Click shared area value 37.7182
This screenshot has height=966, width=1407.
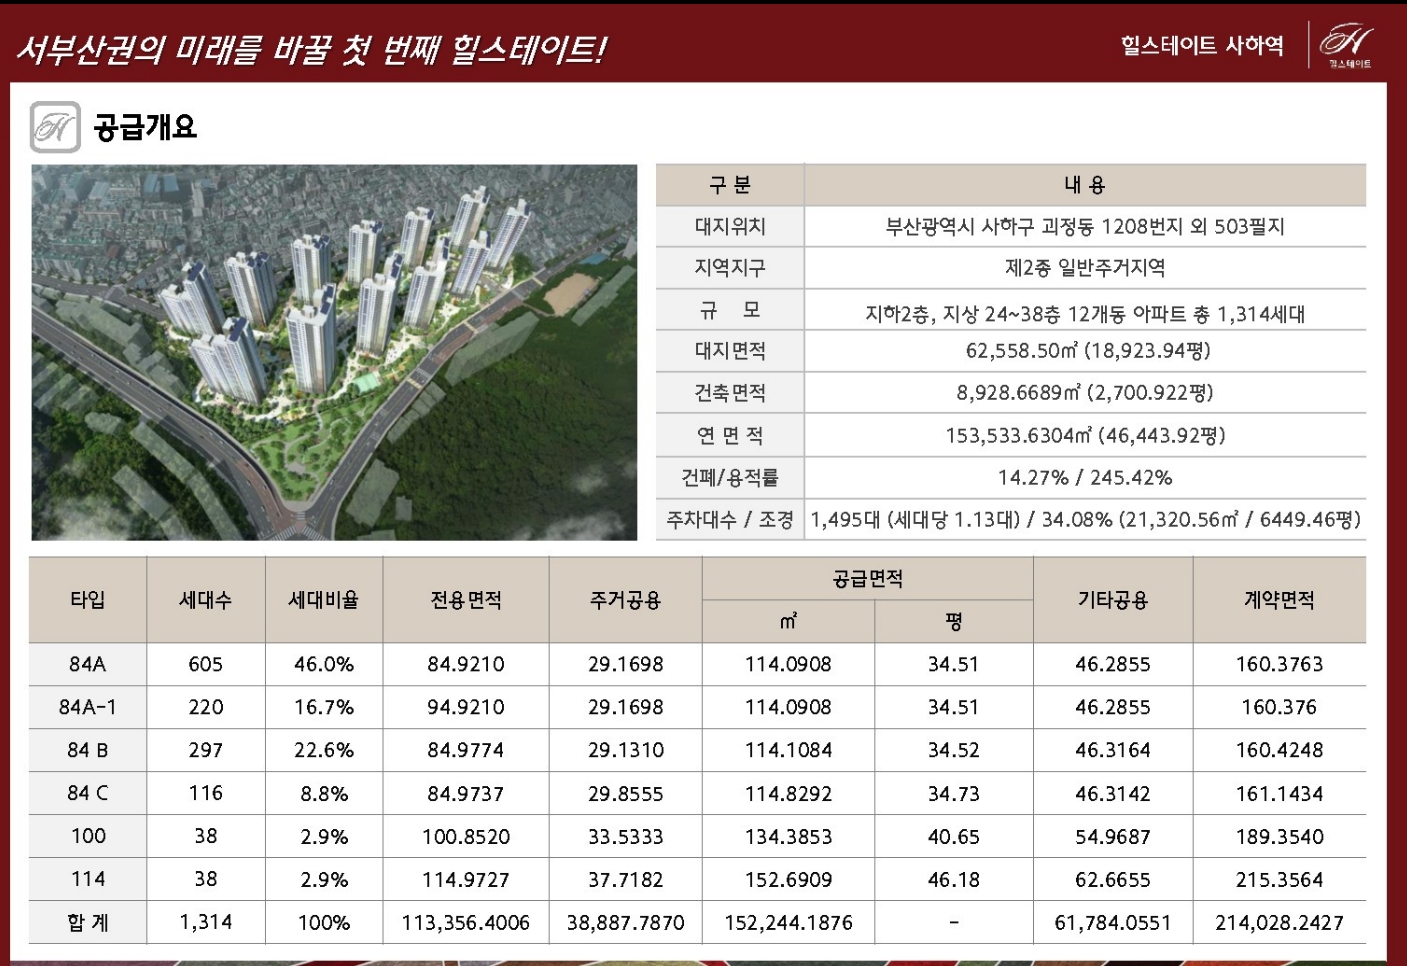click(626, 879)
